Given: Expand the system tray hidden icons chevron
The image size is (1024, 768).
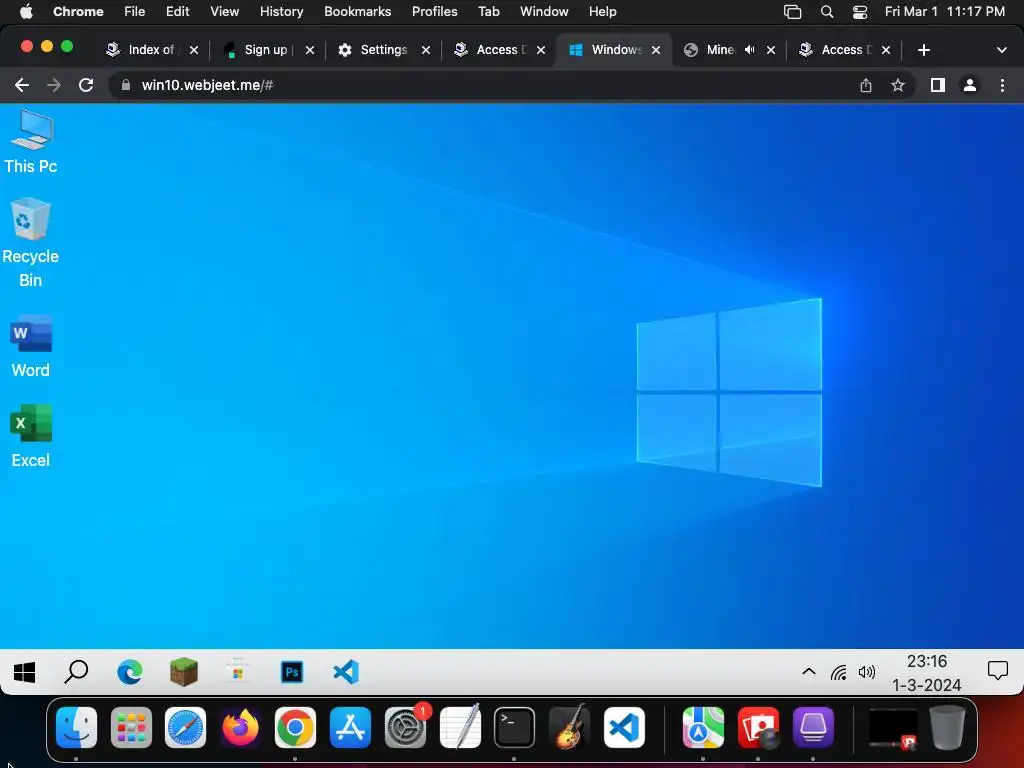Looking at the screenshot, I should pos(808,671).
